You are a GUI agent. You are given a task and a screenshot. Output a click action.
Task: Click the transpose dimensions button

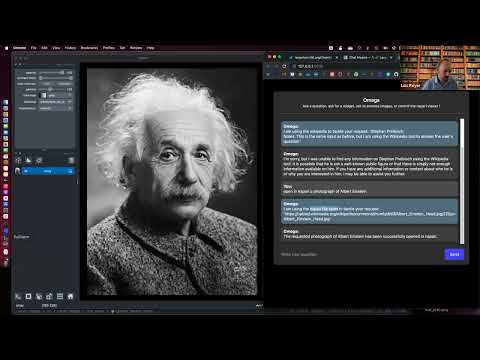49,296
